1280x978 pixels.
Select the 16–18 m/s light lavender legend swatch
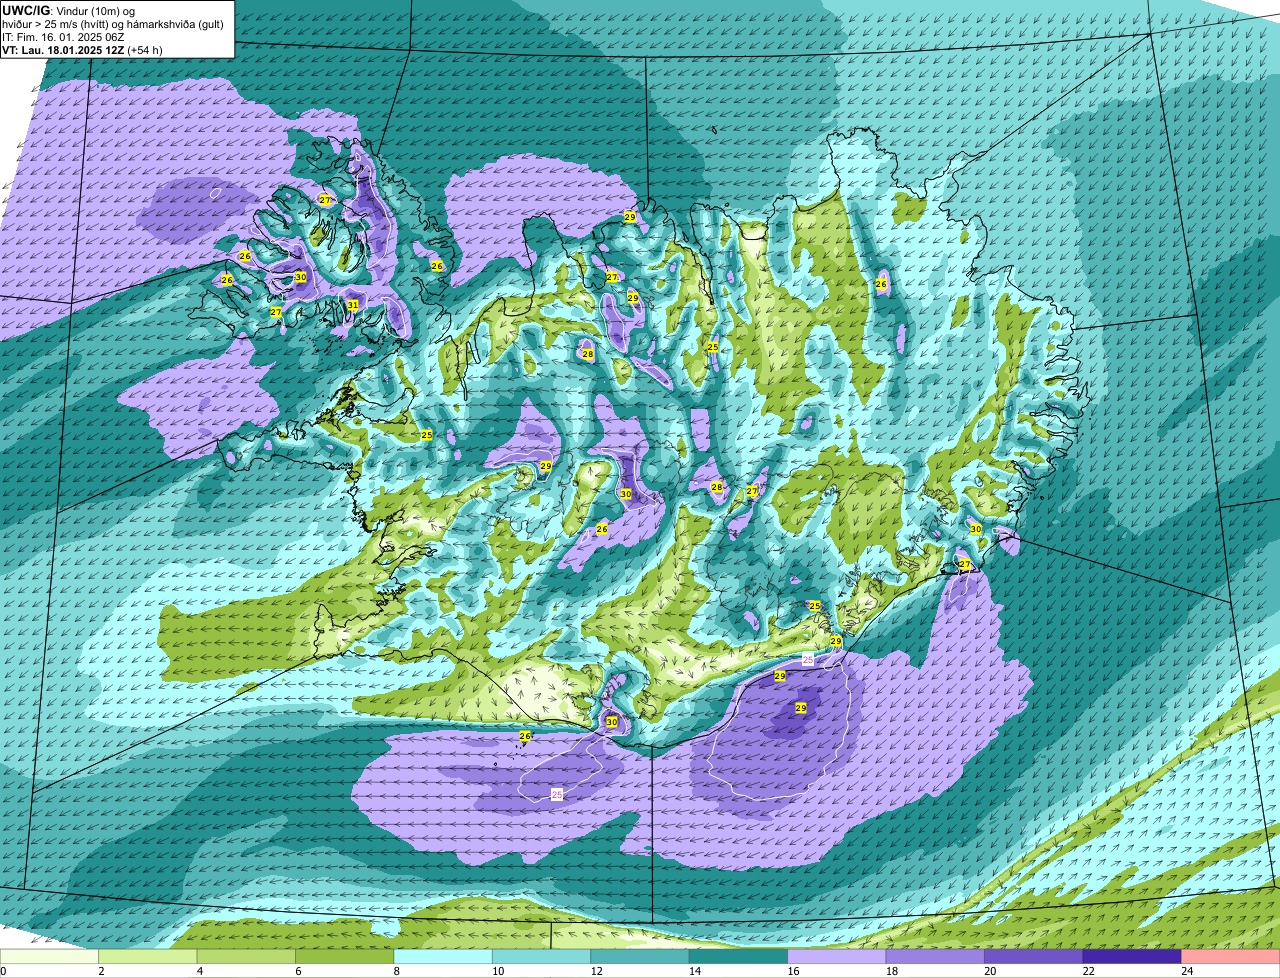837,957
